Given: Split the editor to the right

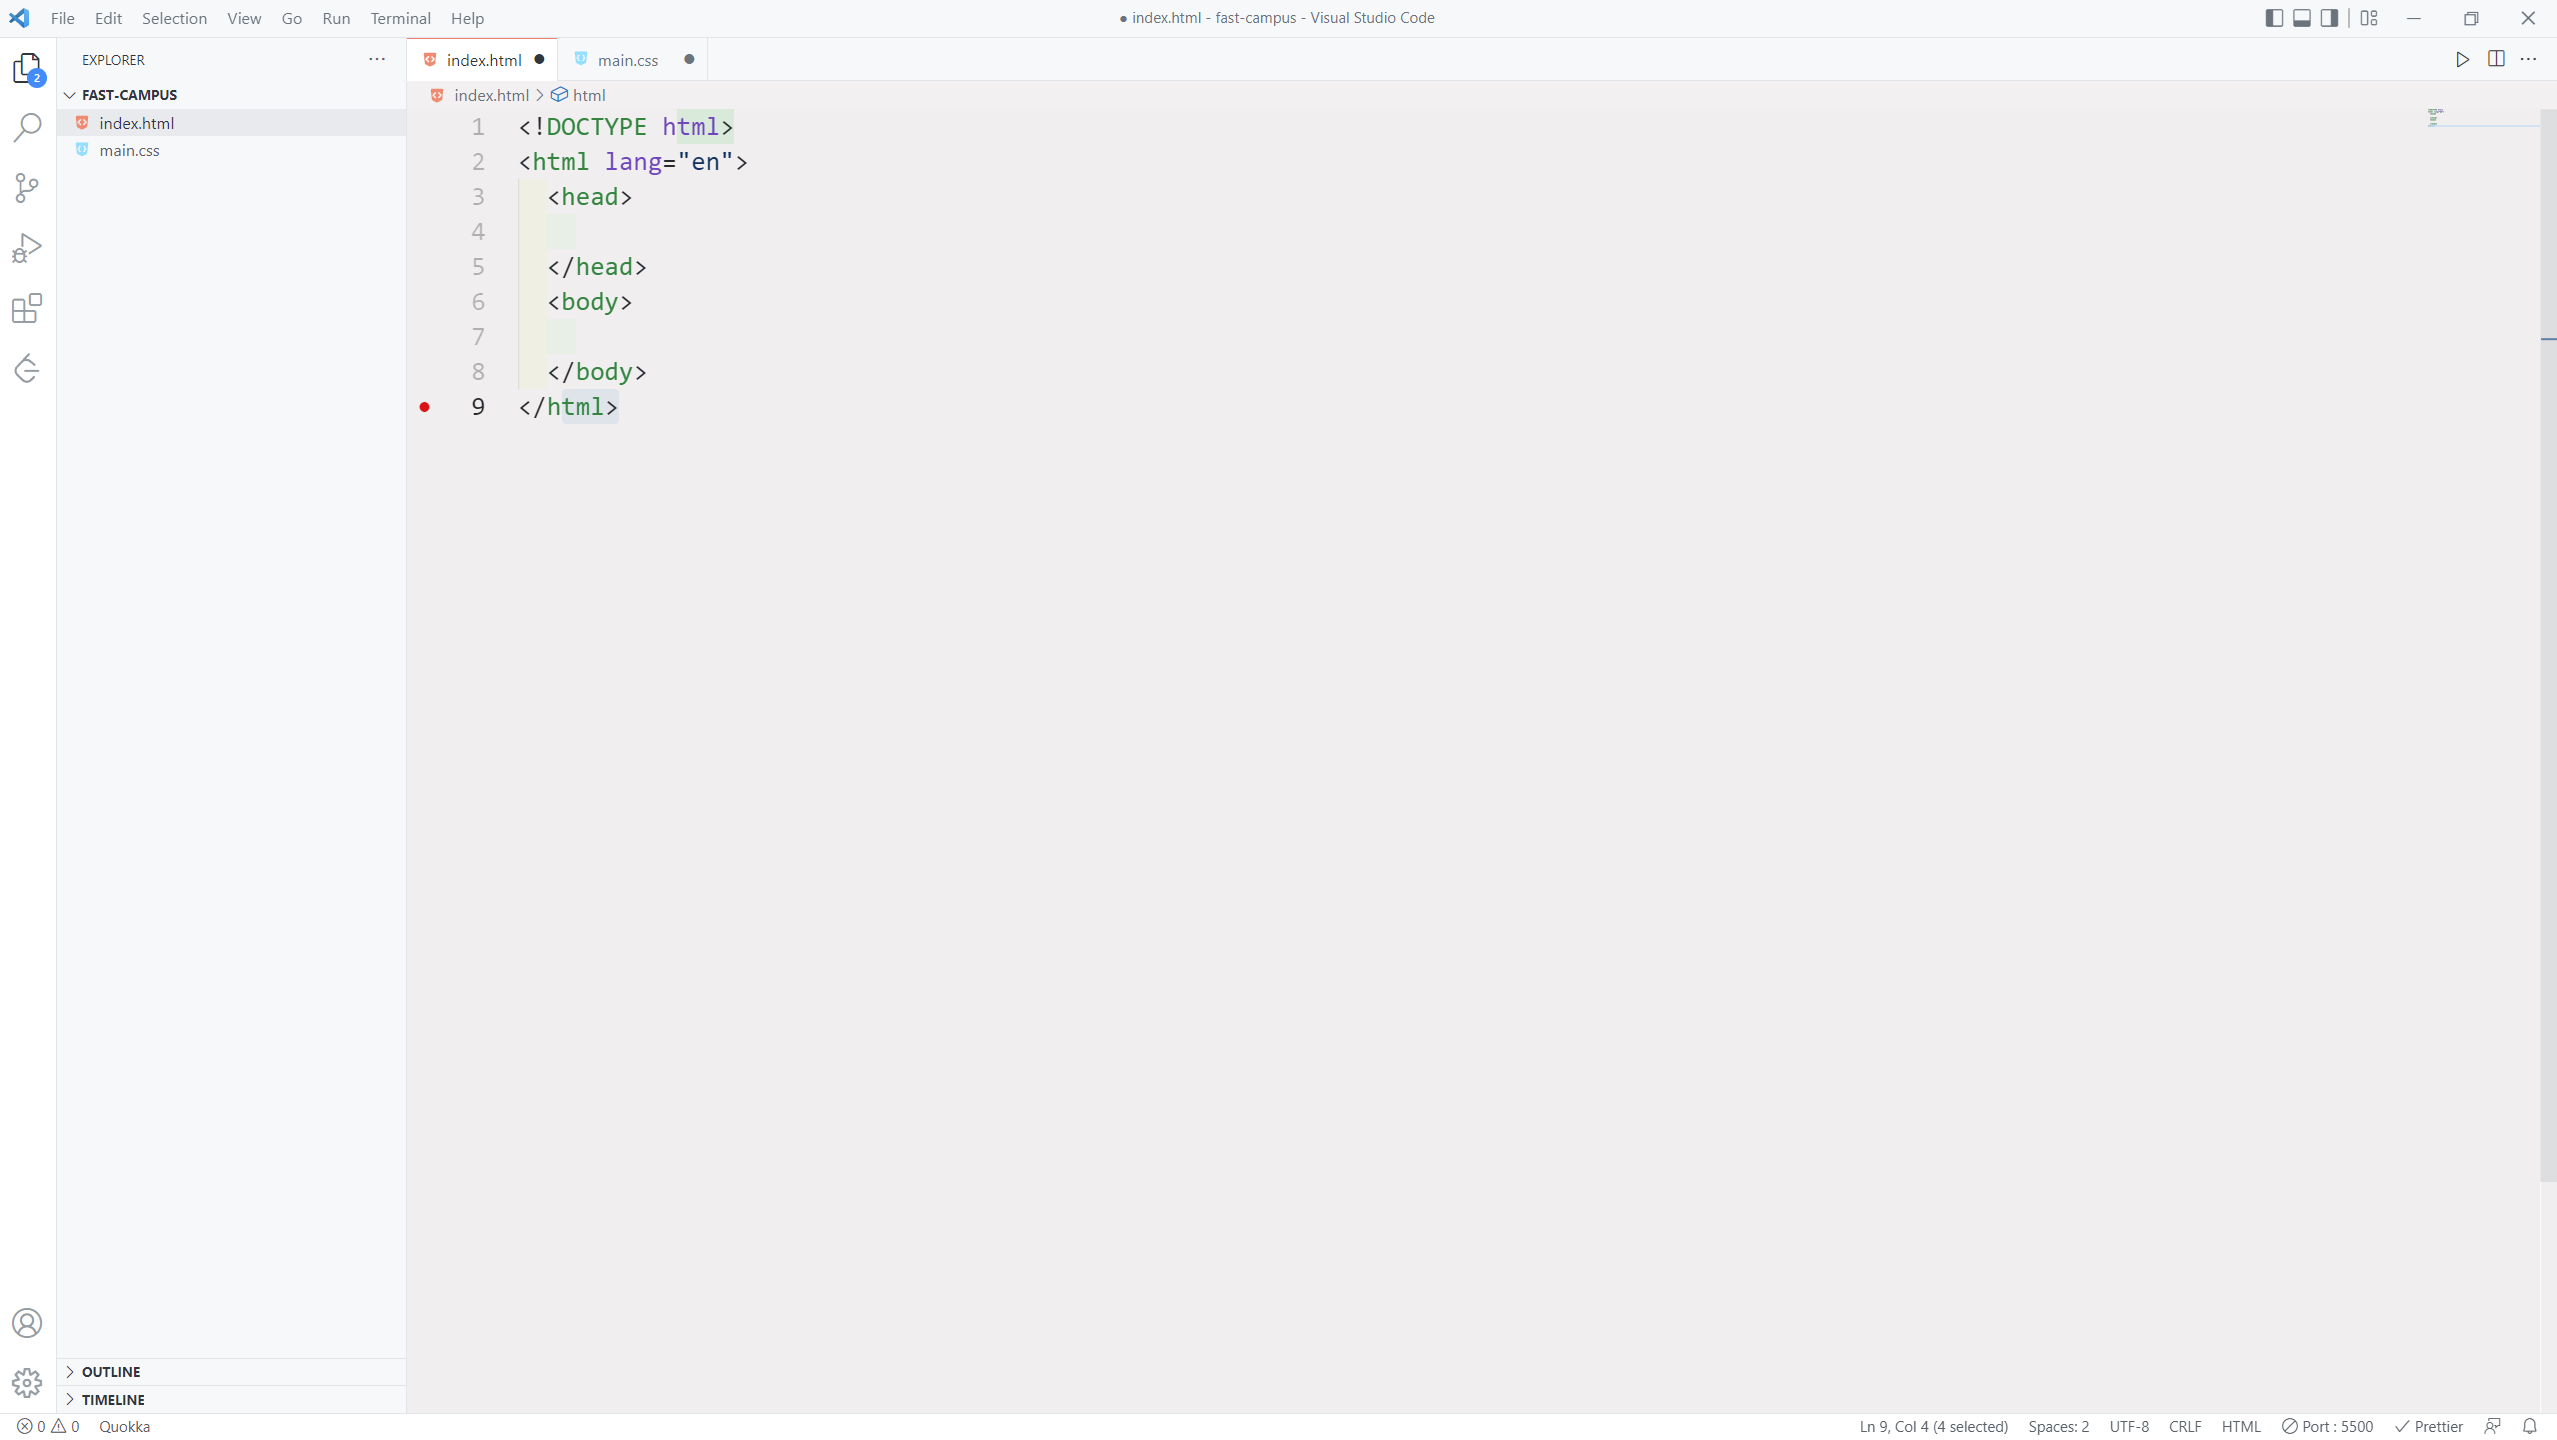Looking at the screenshot, I should coord(2496,59).
